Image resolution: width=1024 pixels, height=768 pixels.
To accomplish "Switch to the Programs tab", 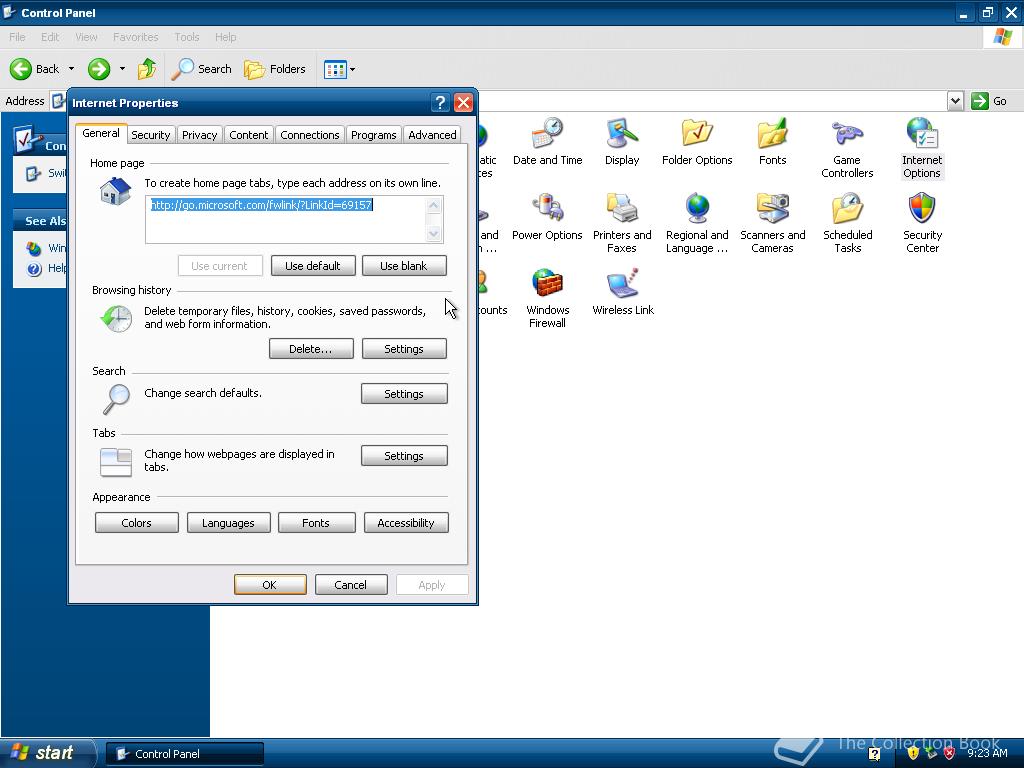I will (374, 135).
